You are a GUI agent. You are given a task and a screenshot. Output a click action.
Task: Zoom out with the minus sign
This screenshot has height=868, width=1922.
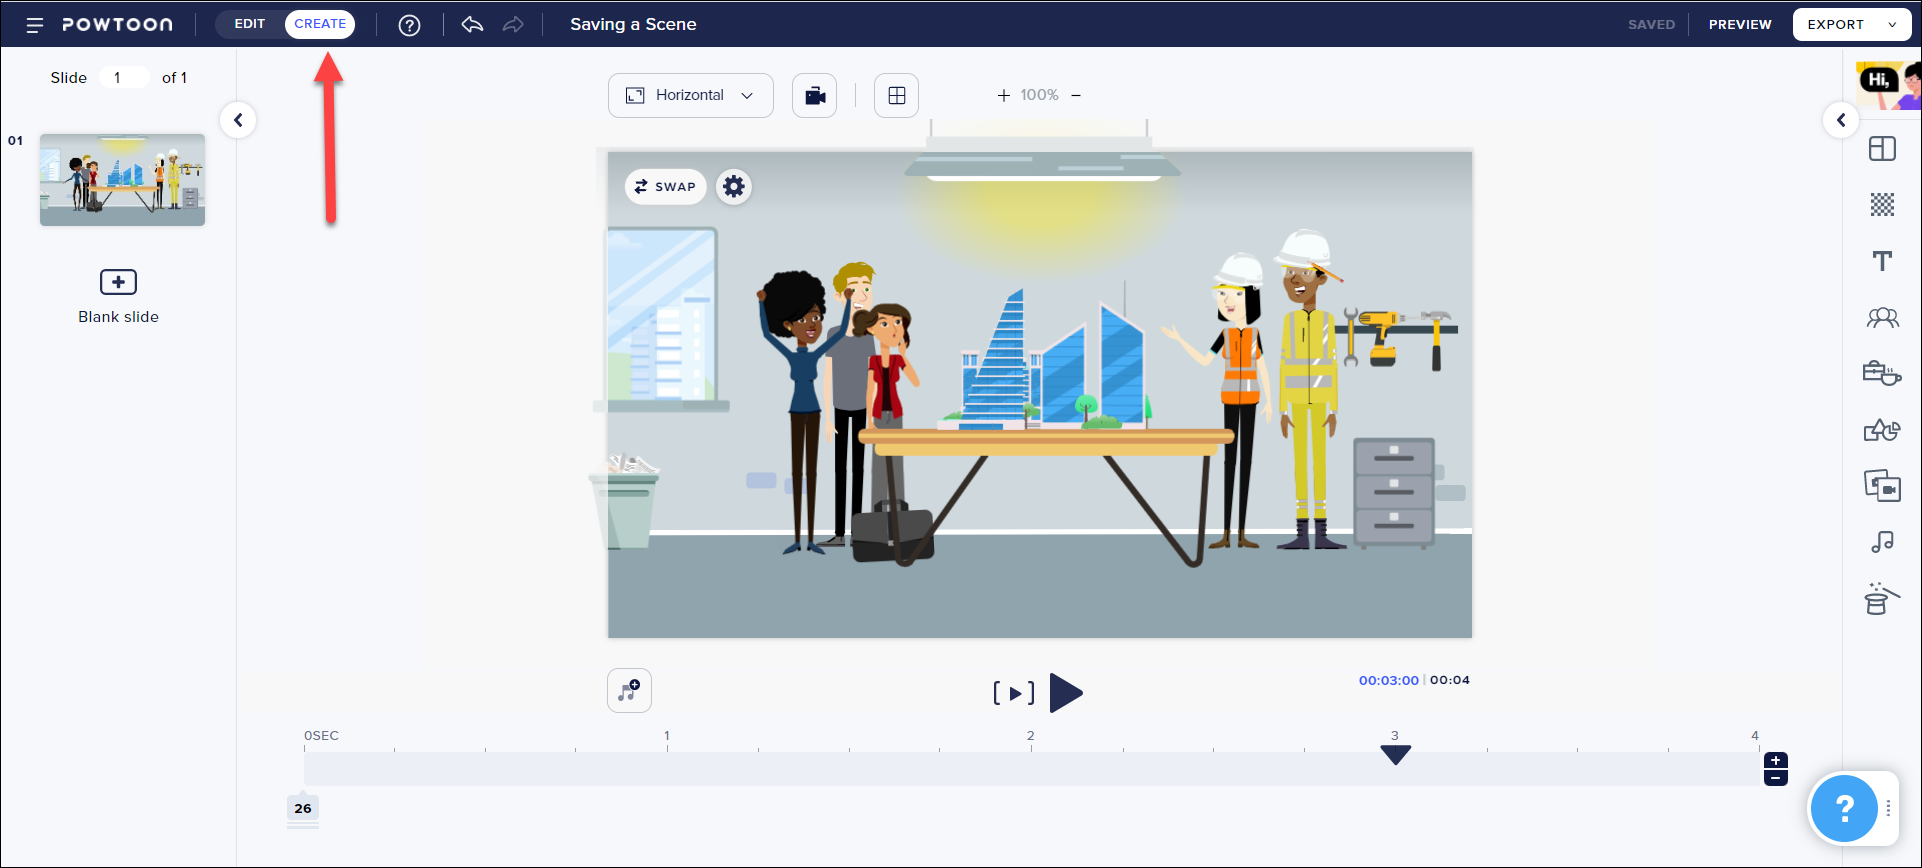tap(1076, 95)
